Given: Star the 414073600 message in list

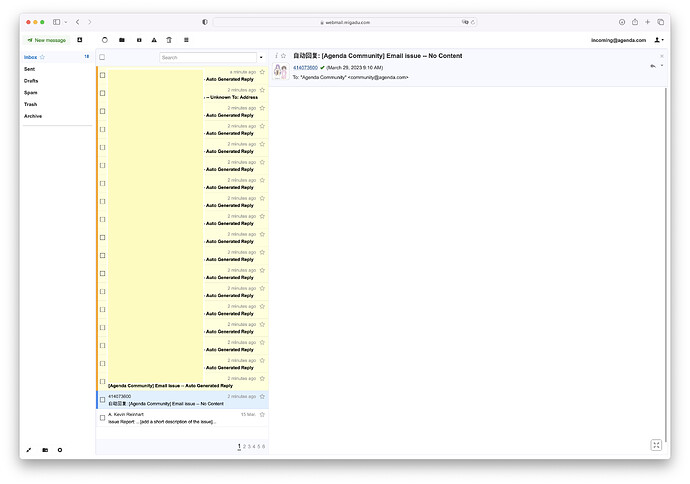Looking at the screenshot, I should click(x=262, y=396).
